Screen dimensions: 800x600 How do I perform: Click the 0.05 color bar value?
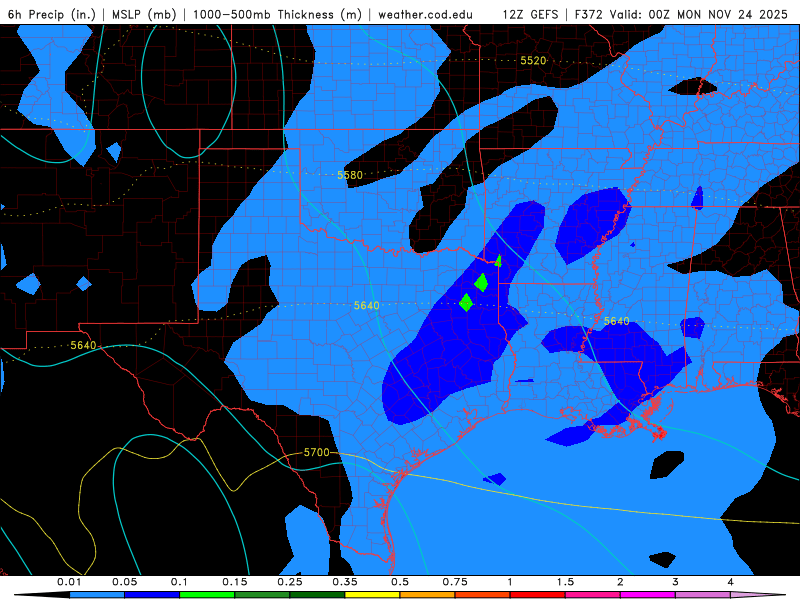pos(124,582)
